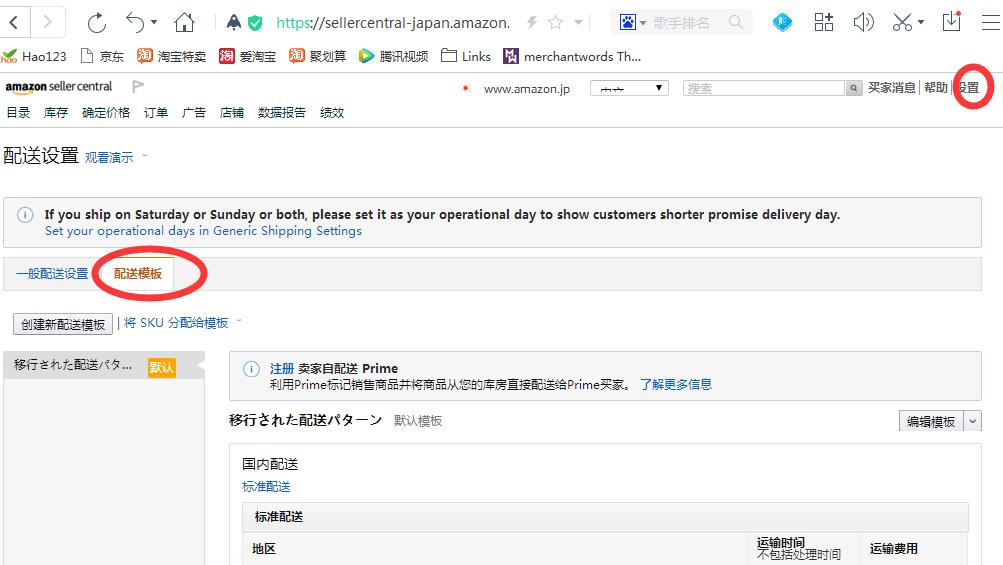Click the undo arrow icon in toolbar

point(136,23)
